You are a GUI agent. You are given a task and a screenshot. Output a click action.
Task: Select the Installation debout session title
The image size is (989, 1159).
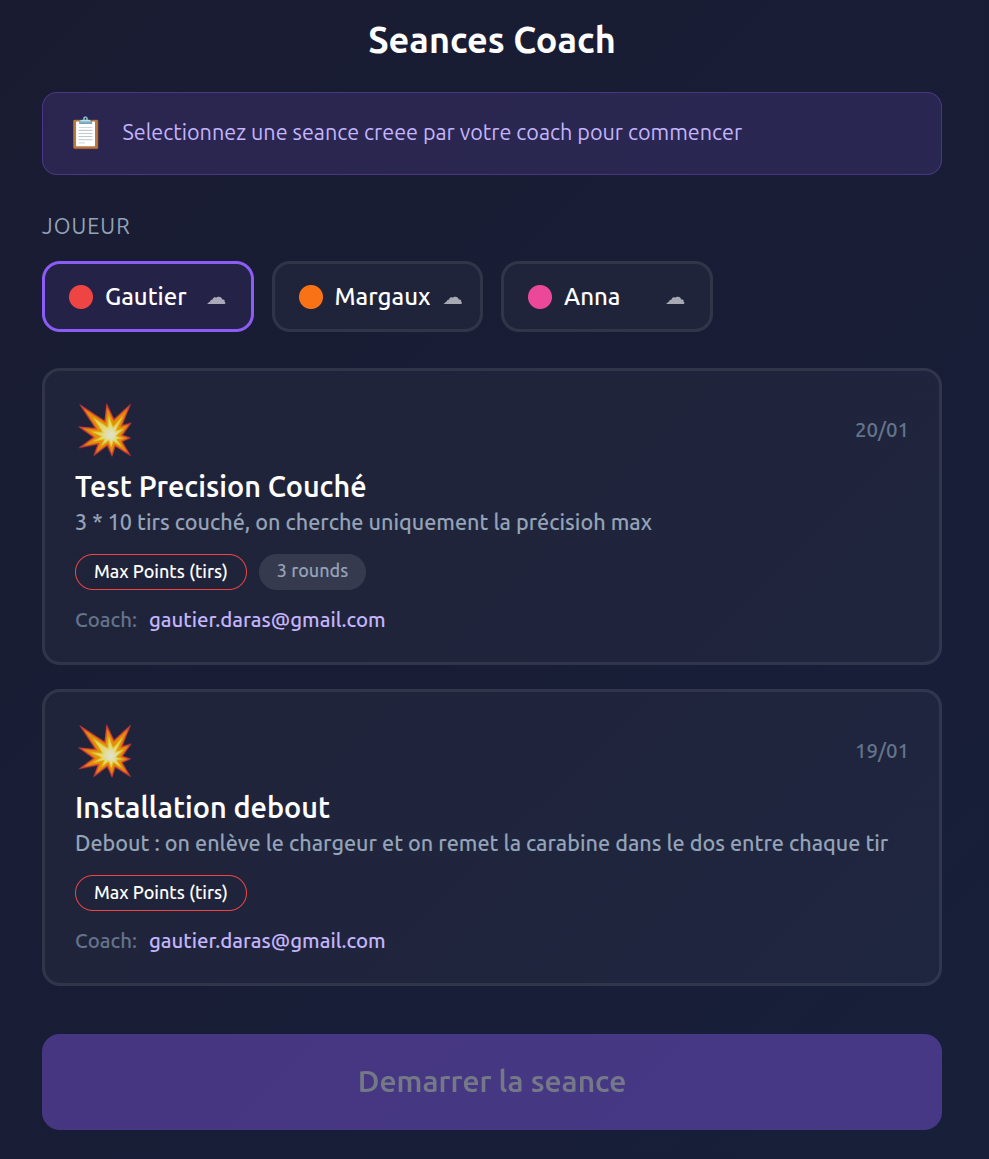pyautogui.click(x=203, y=808)
